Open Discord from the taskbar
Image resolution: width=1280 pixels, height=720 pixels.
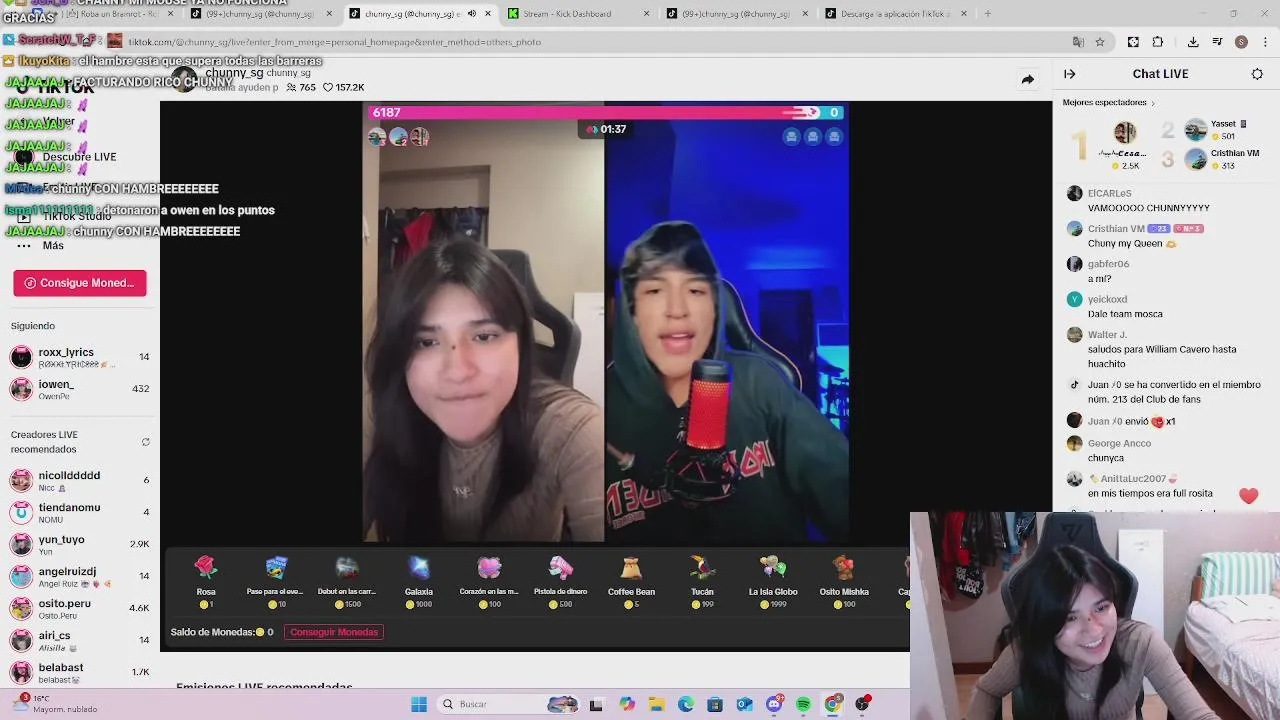coord(774,704)
